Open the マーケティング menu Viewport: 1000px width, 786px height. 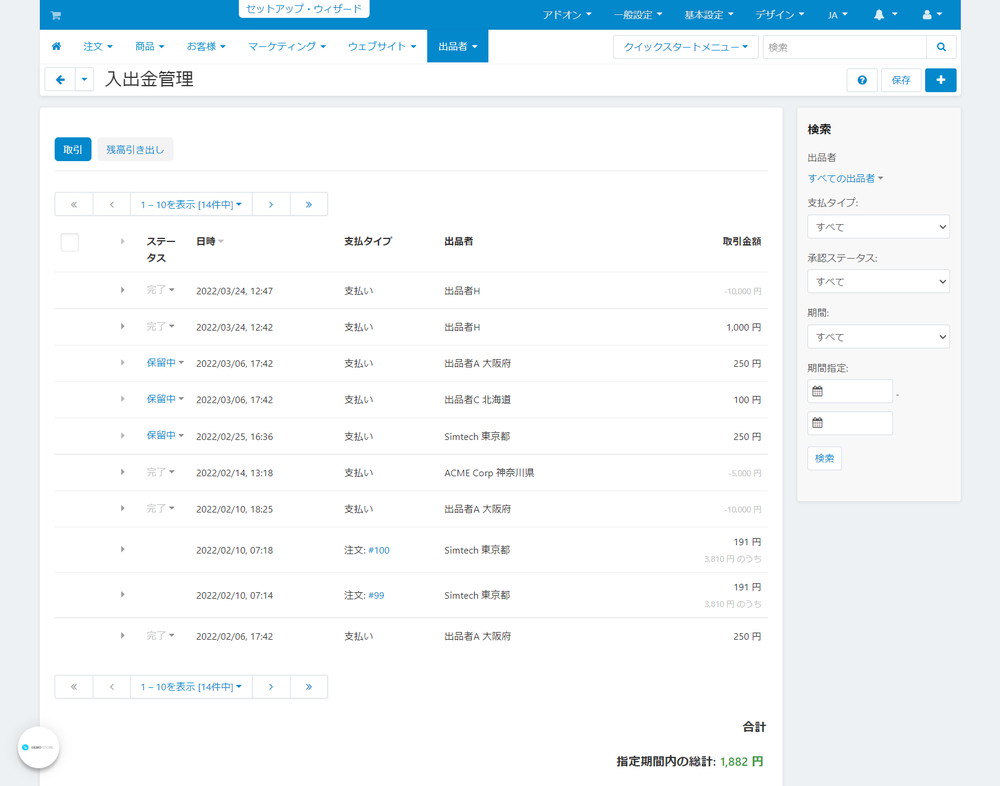(x=287, y=46)
